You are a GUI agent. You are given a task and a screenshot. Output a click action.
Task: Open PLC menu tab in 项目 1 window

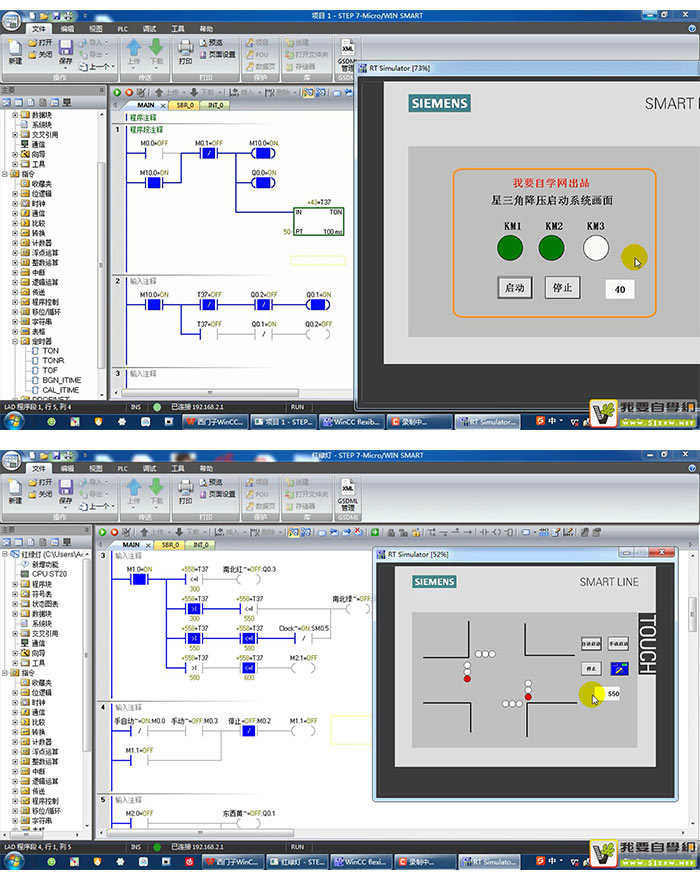click(x=122, y=29)
